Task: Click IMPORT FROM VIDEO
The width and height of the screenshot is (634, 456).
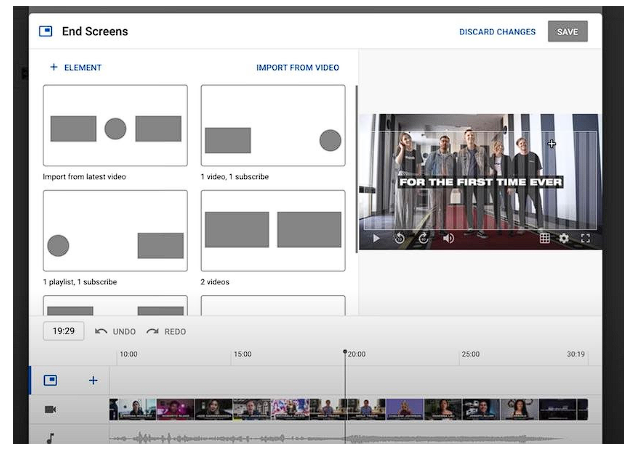Action: click(x=298, y=68)
